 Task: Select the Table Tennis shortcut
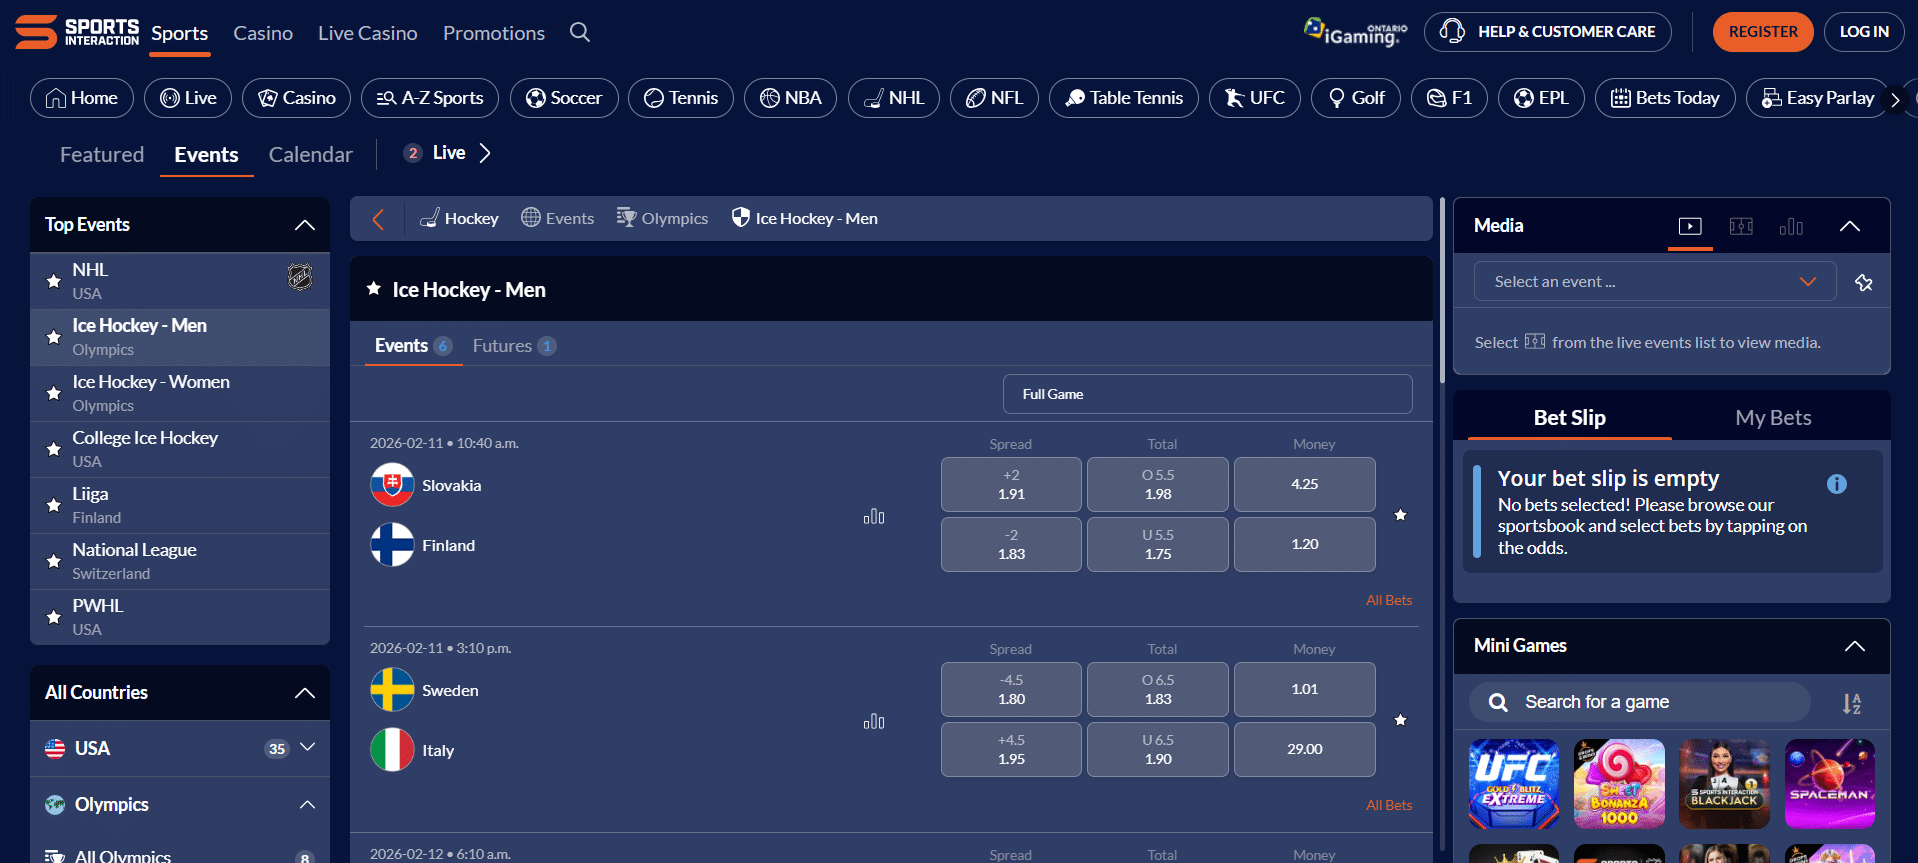click(1124, 98)
